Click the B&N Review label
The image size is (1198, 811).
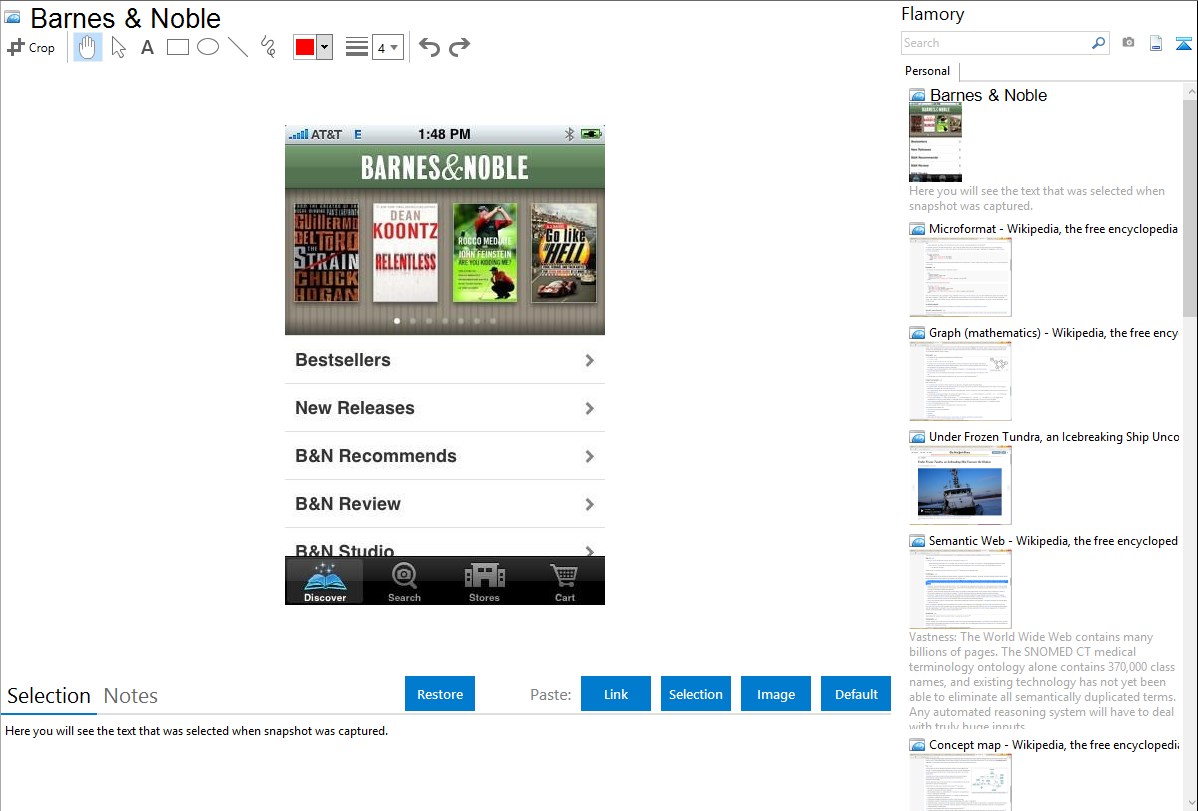pos(348,504)
